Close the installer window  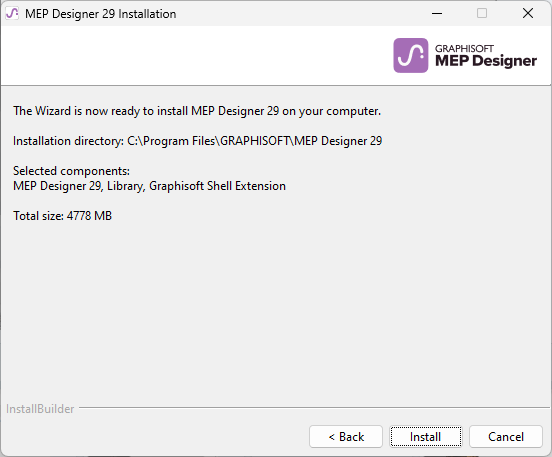click(x=528, y=13)
